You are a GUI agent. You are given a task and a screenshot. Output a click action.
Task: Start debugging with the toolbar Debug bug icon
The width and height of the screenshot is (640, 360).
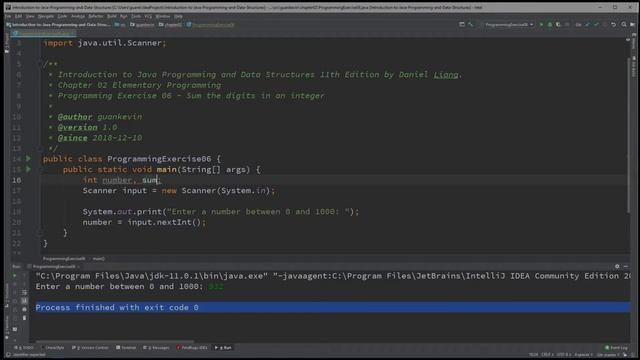550,24
